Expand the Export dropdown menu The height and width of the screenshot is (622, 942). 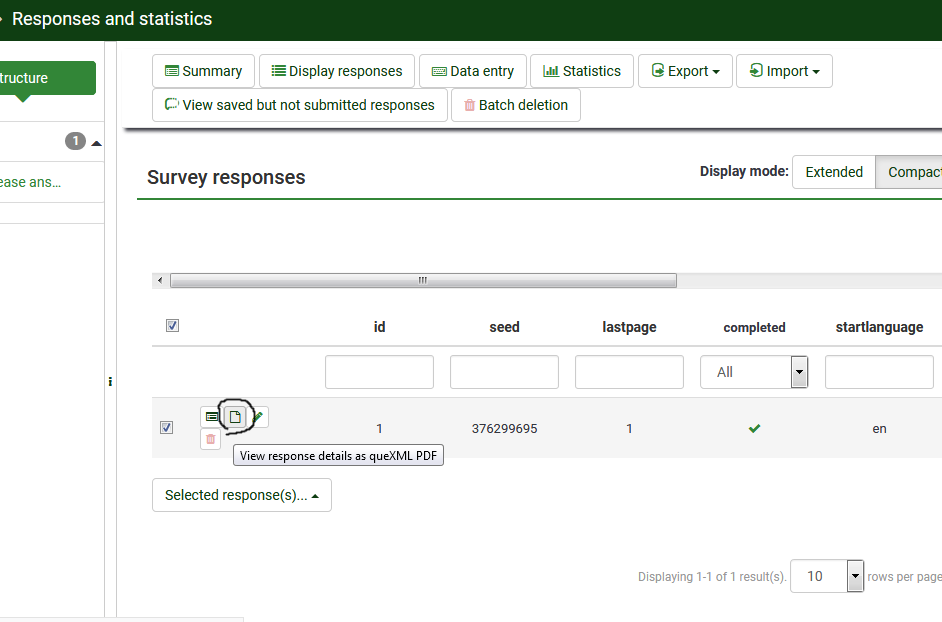[x=685, y=71]
